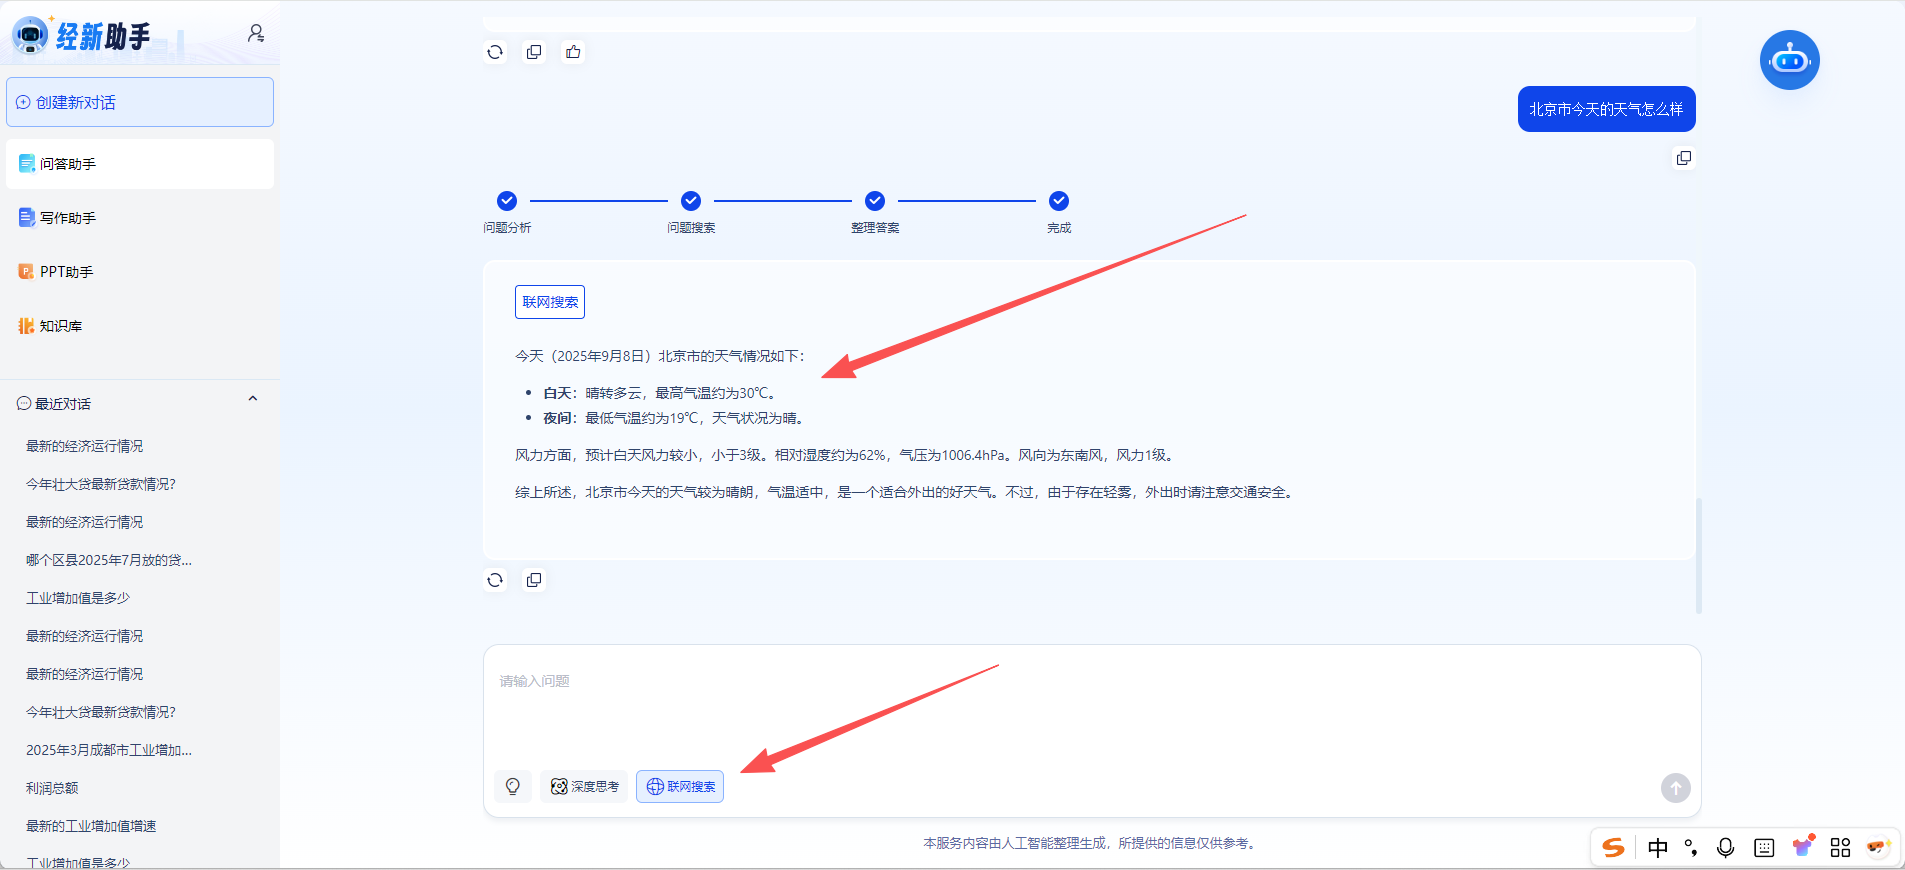1905x870 pixels.
Task: Open the third 最新的经济运行情况 conversation
Action: click(85, 636)
